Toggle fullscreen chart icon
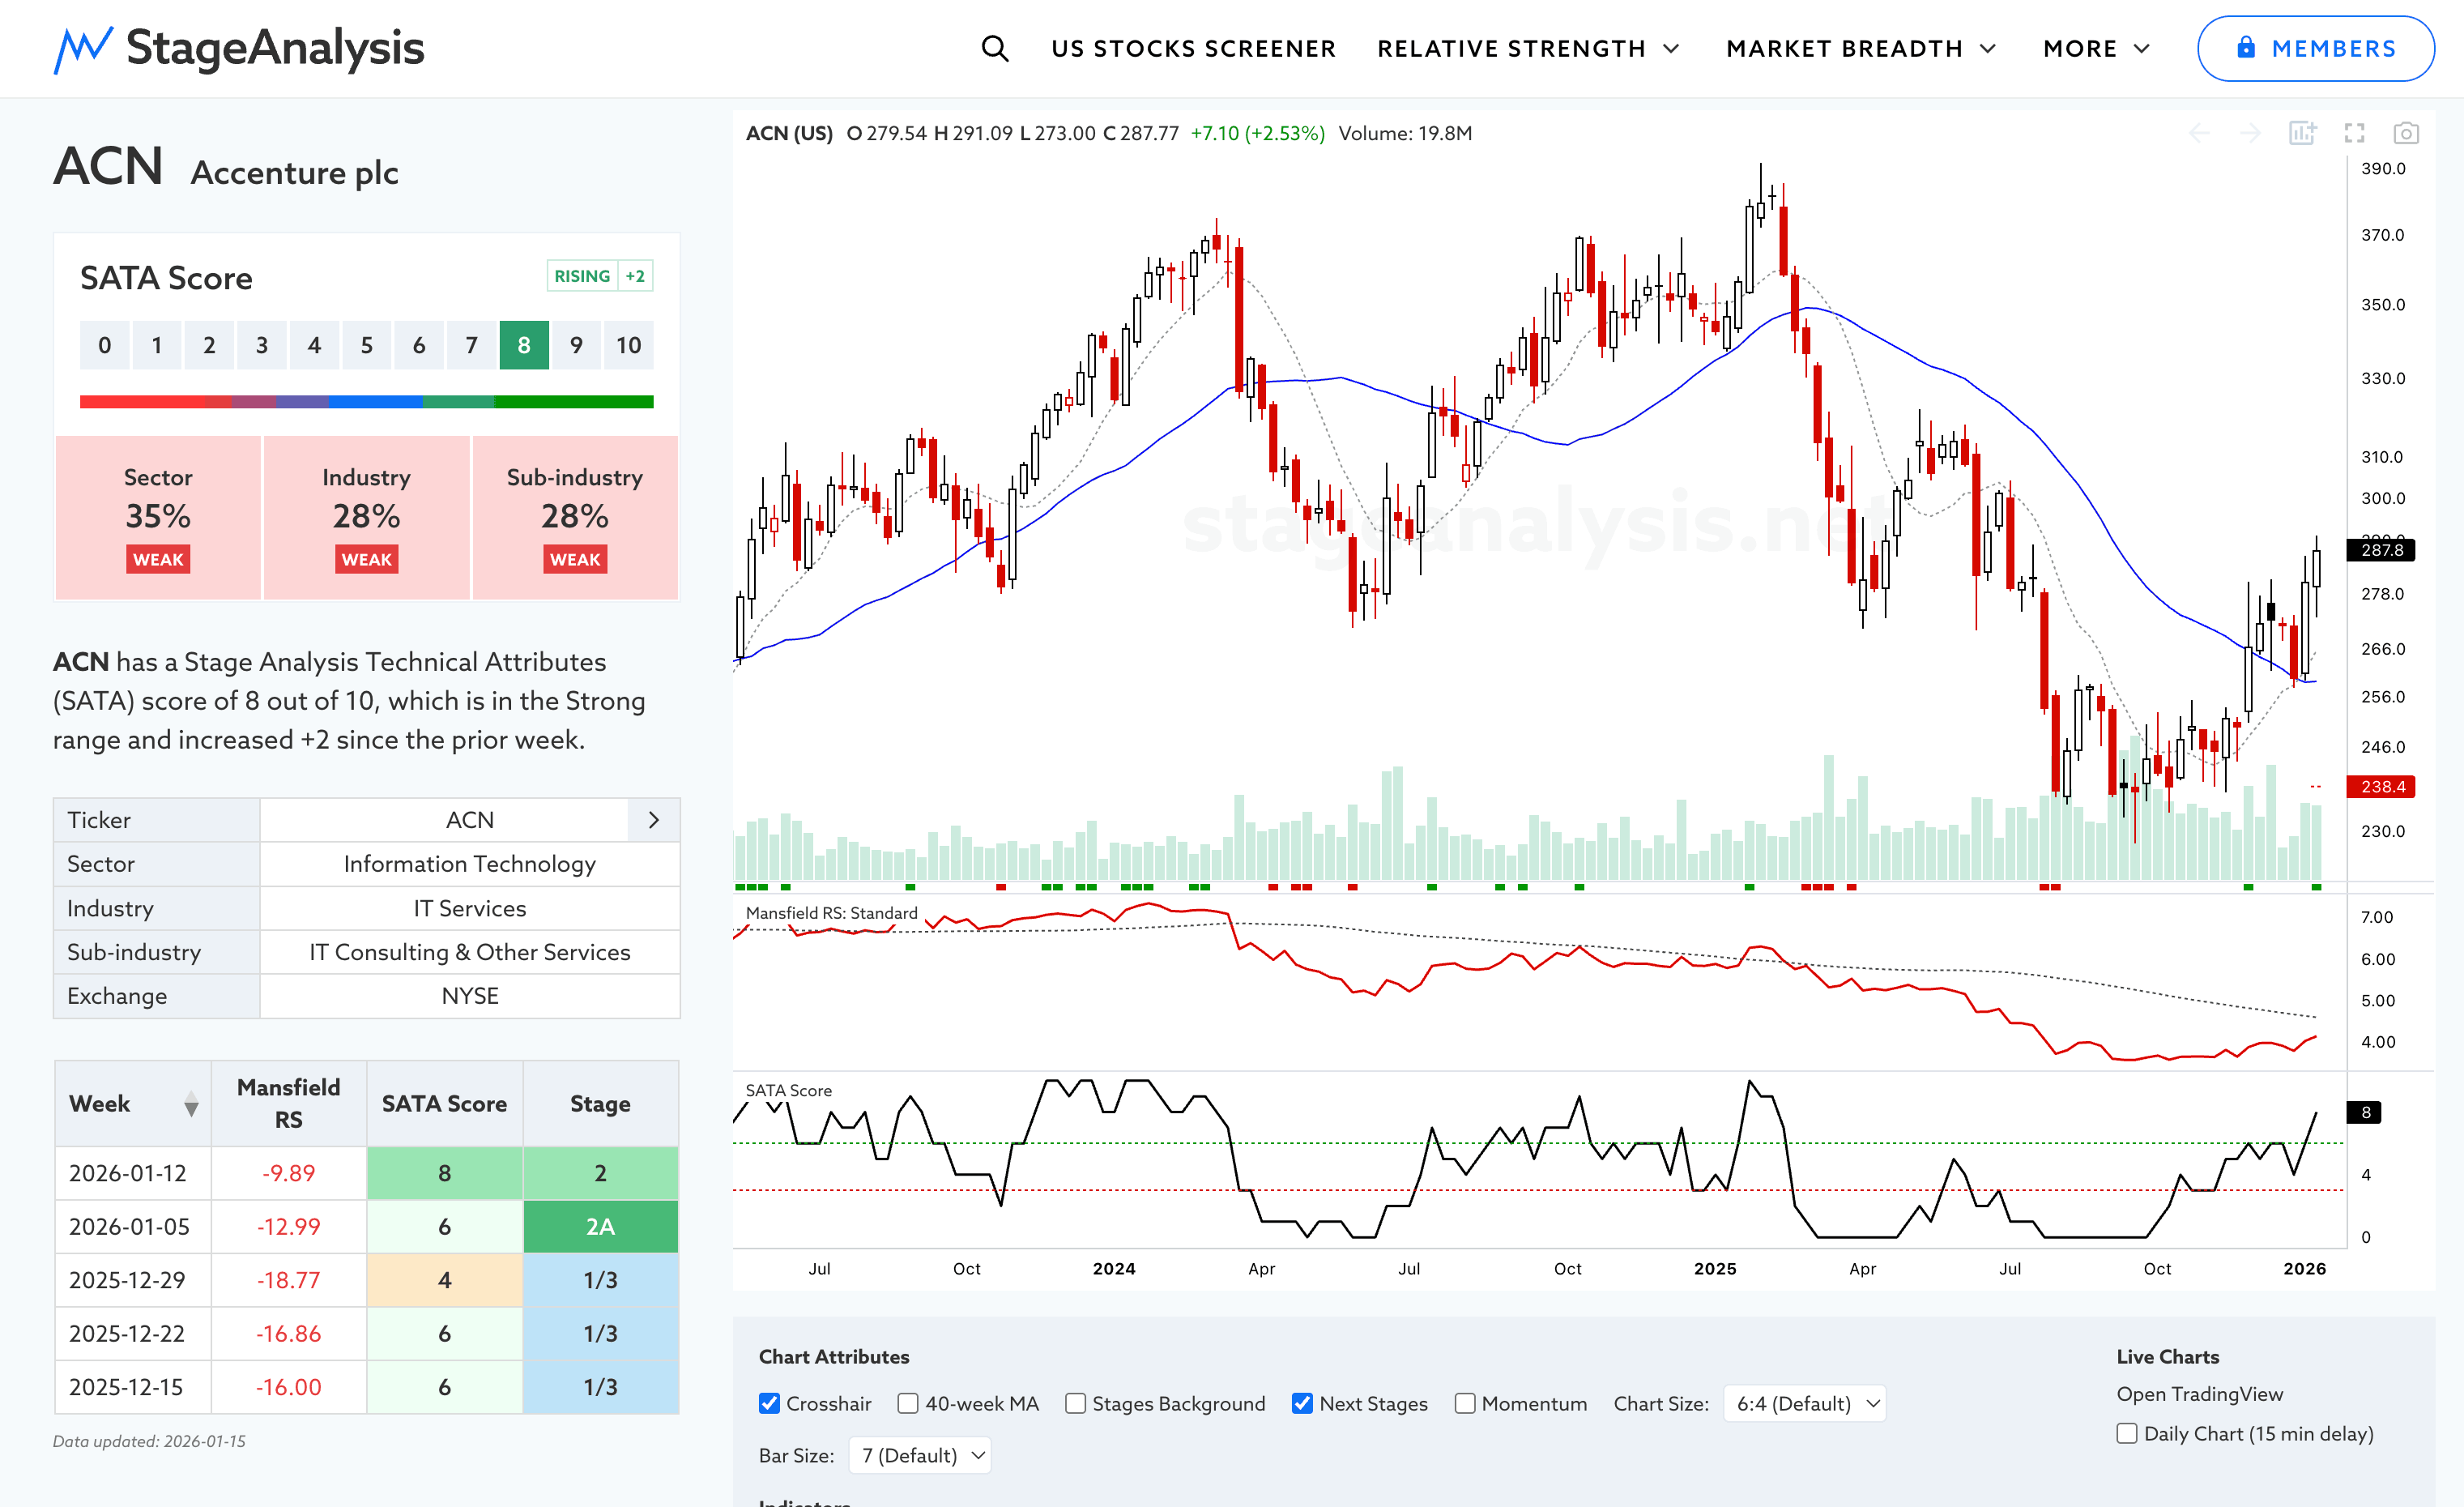Viewport: 2464px width, 1507px height. [2354, 133]
